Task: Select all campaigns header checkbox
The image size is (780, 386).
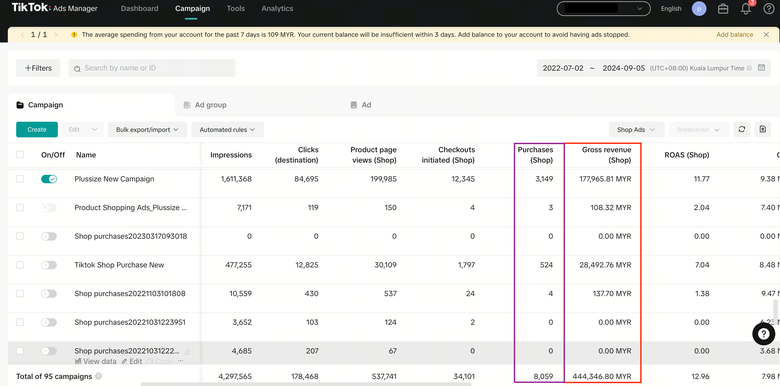Action: [20, 155]
